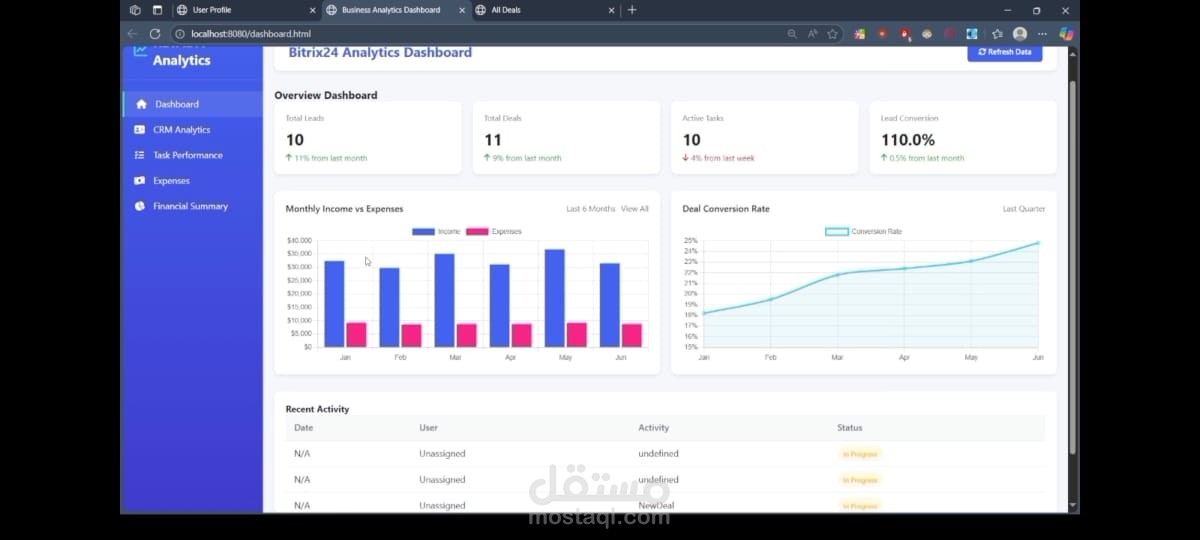Open CRM Analytics in sidebar
1200x540 pixels.
pos(192,130)
